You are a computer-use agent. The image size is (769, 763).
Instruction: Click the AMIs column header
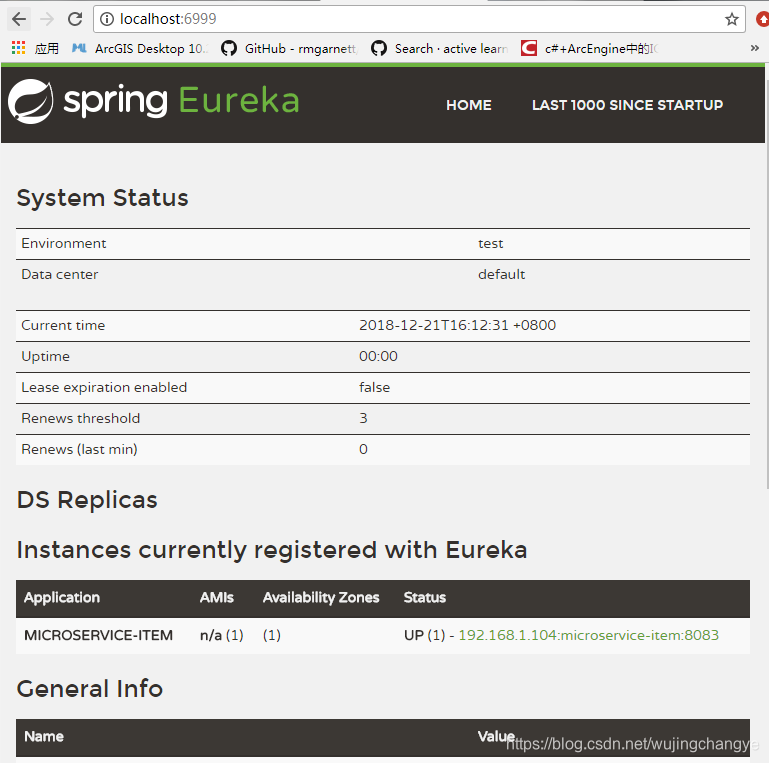(x=216, y=597)
